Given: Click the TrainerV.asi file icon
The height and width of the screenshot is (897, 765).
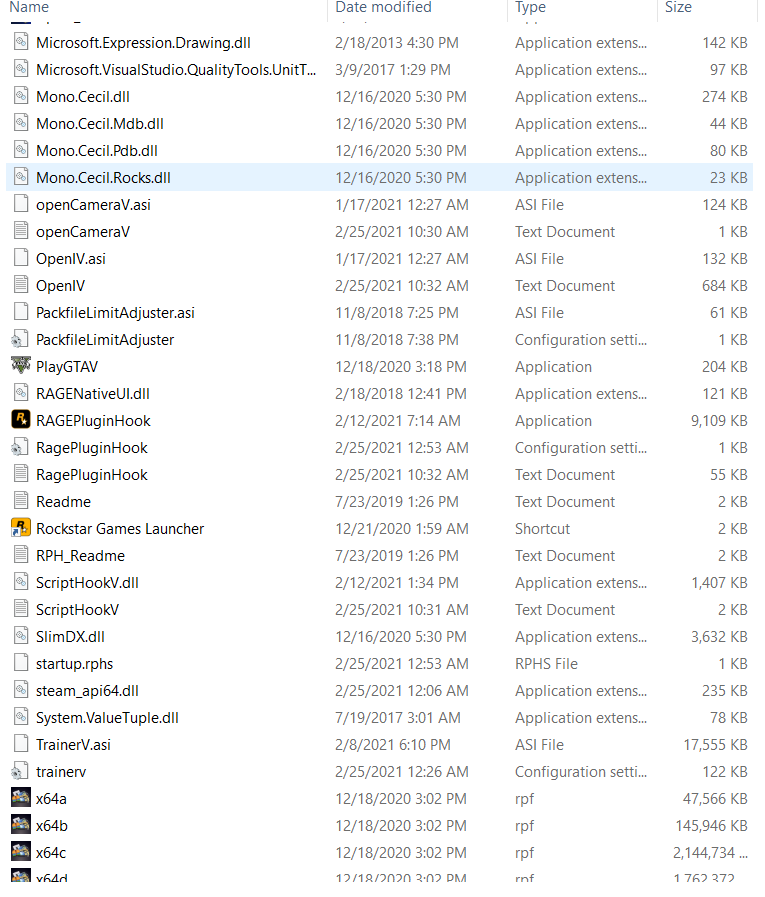Looking at the screenshot, I should (x=21, y=744).
